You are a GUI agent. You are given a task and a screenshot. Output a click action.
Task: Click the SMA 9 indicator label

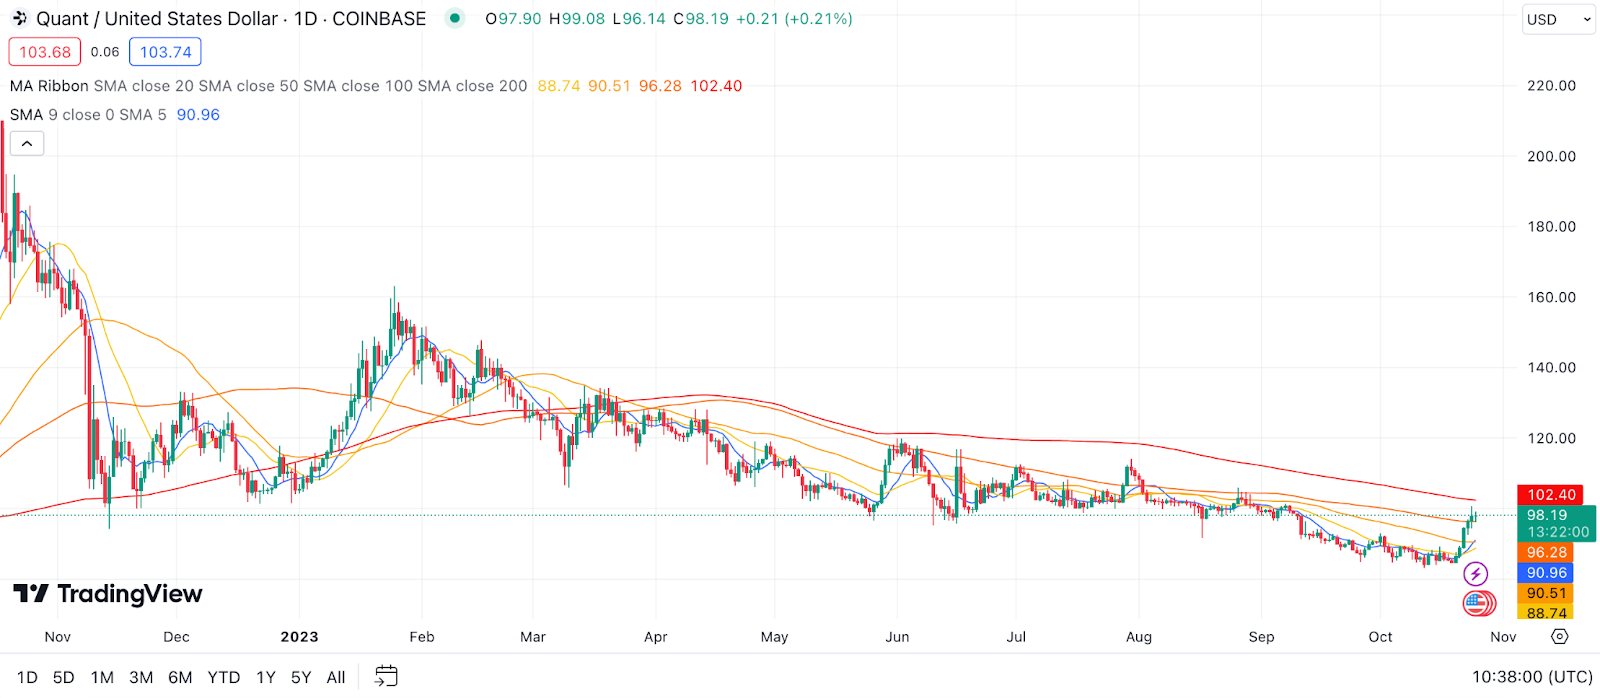[x=35, y=115]
